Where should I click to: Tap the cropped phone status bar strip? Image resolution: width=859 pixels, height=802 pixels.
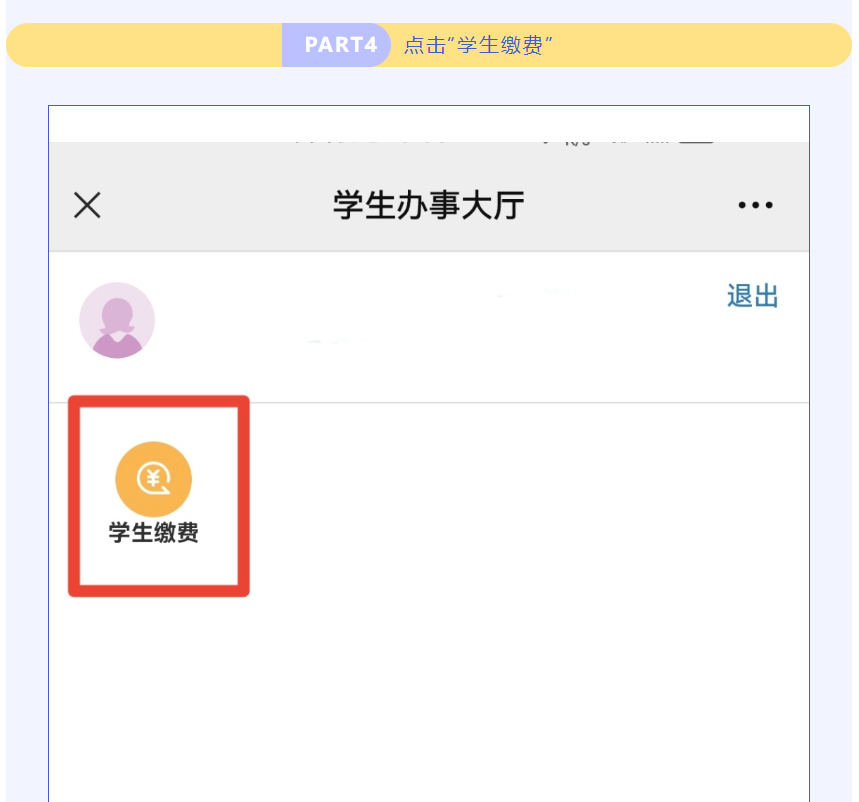coord(429,137)
